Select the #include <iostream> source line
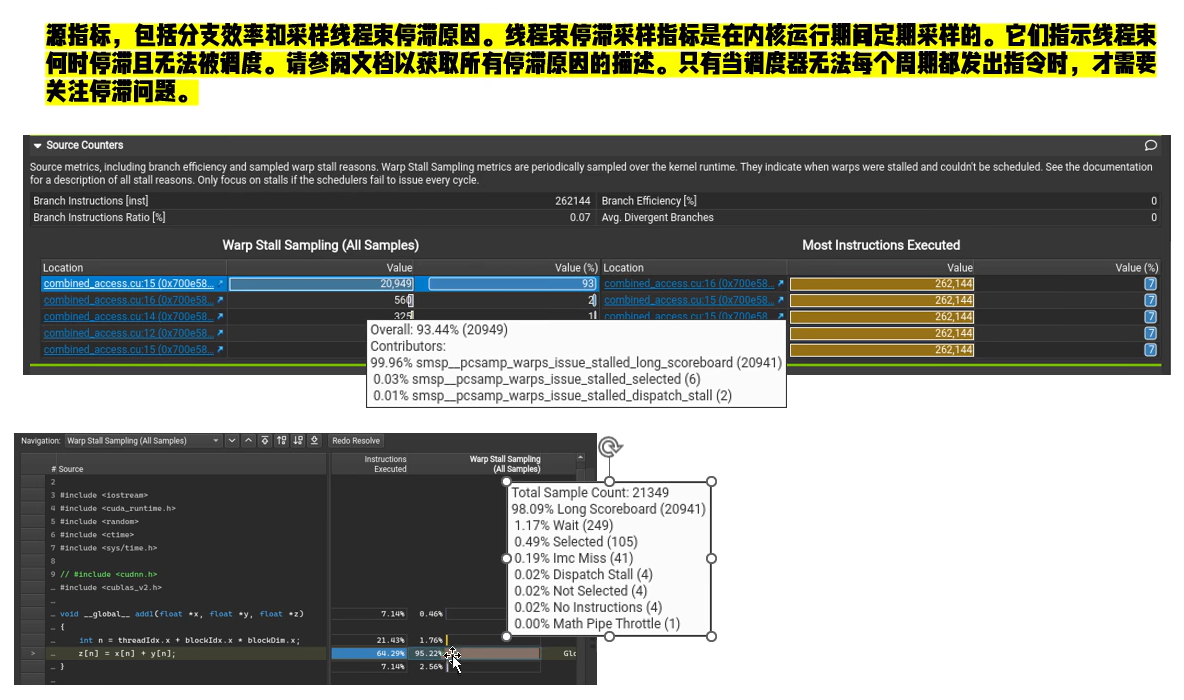The width and height of the screenshot is (1184, 700). [103, 495]
